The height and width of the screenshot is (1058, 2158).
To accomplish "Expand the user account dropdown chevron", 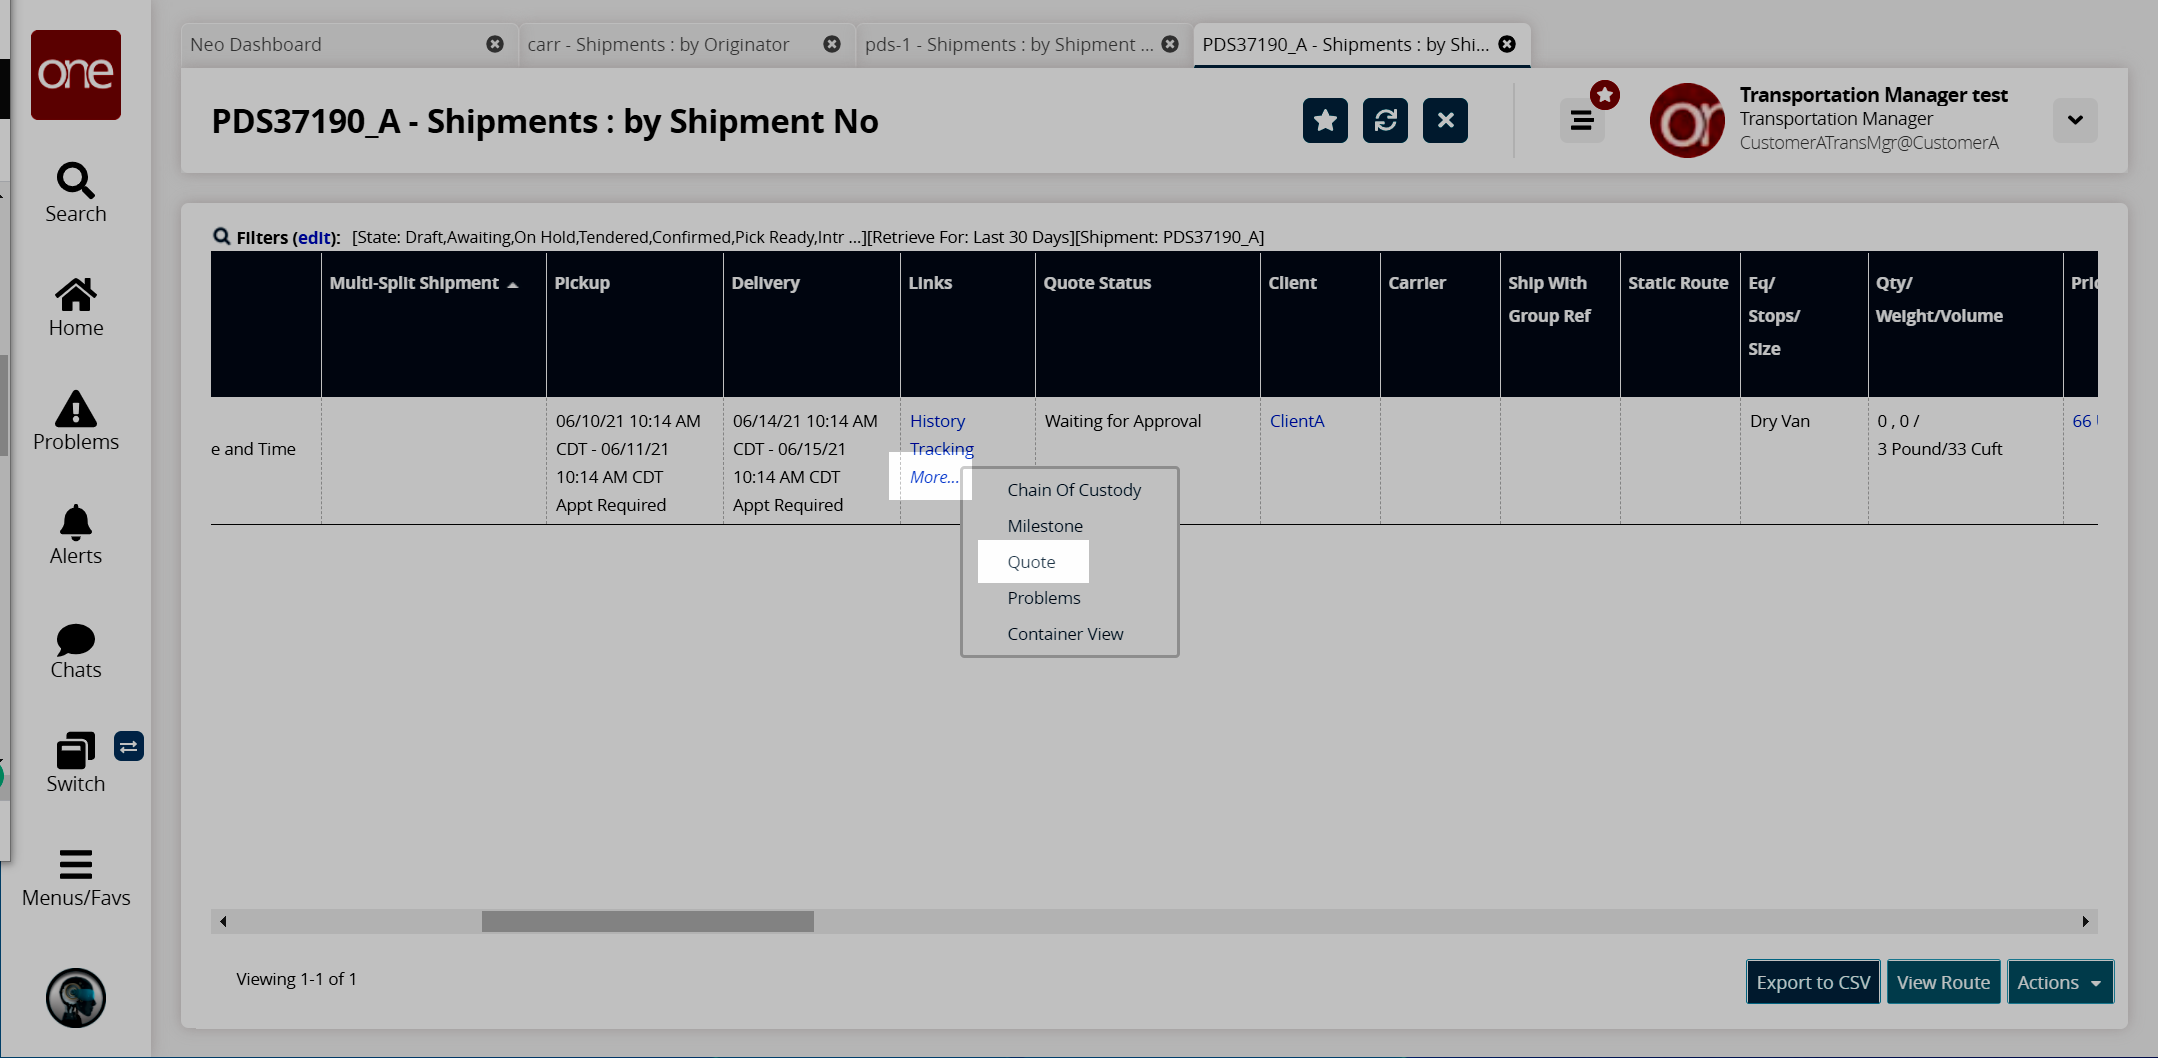I will pos(2076,120).
